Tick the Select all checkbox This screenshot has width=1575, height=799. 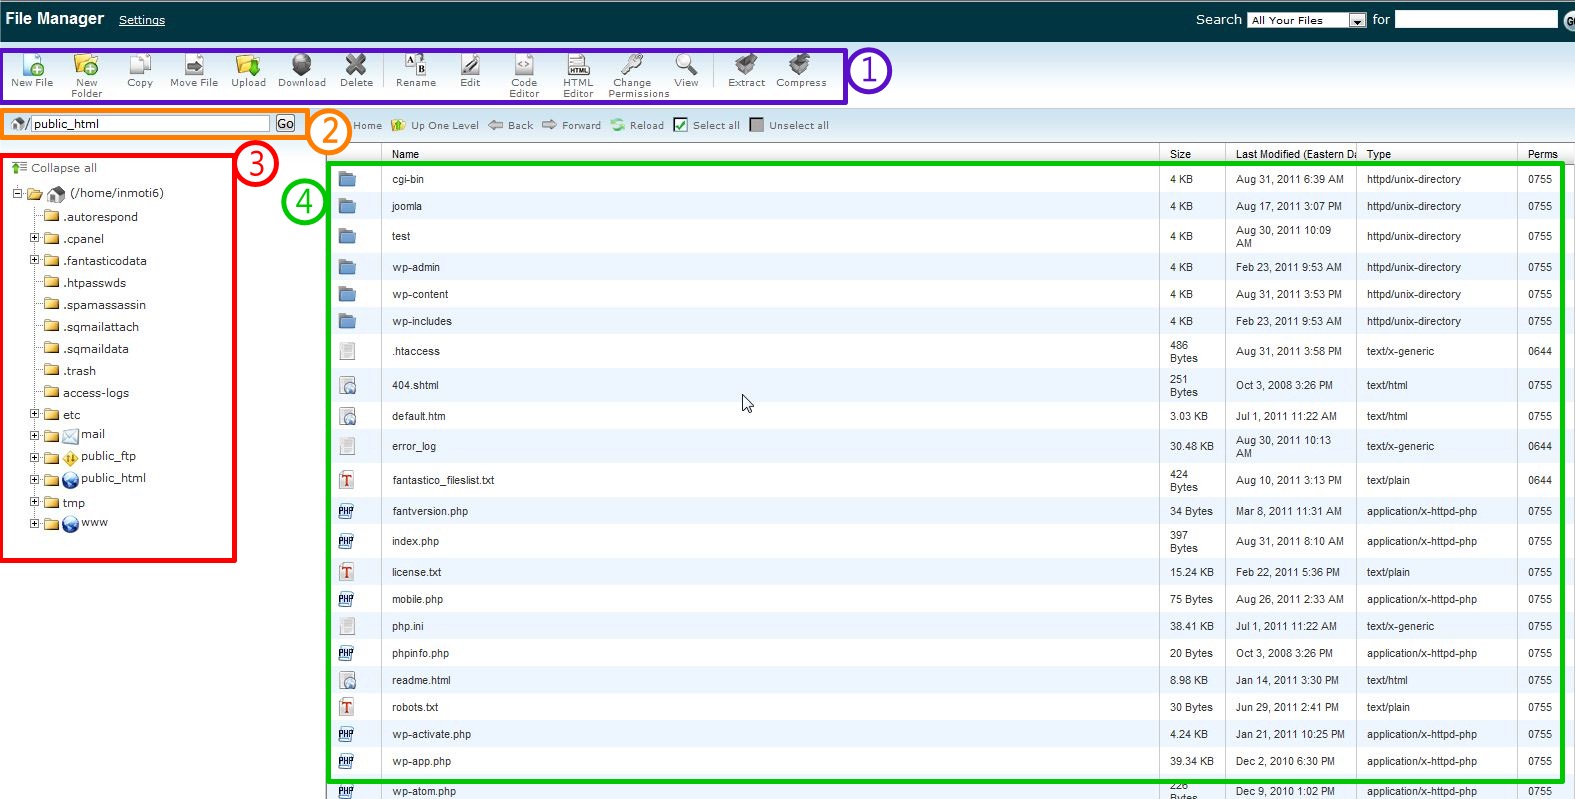681,125
